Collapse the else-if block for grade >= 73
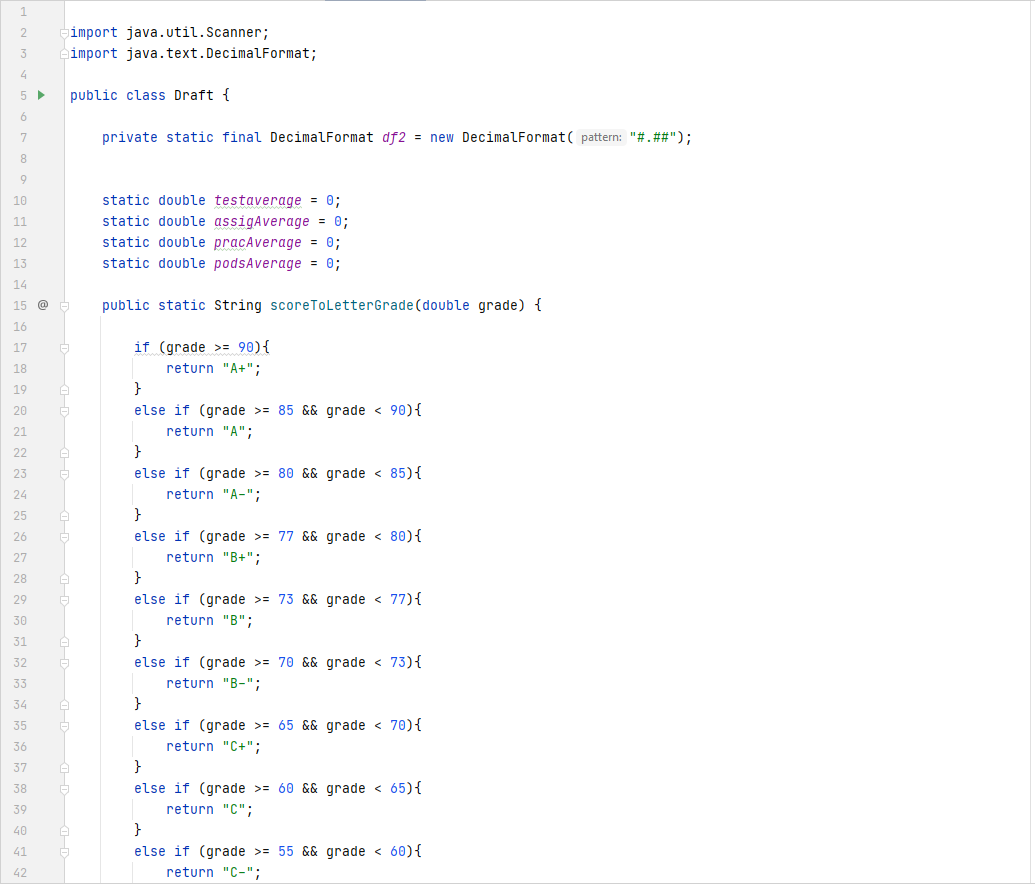Screen dimensions: 1035x884 click(63, 599)
